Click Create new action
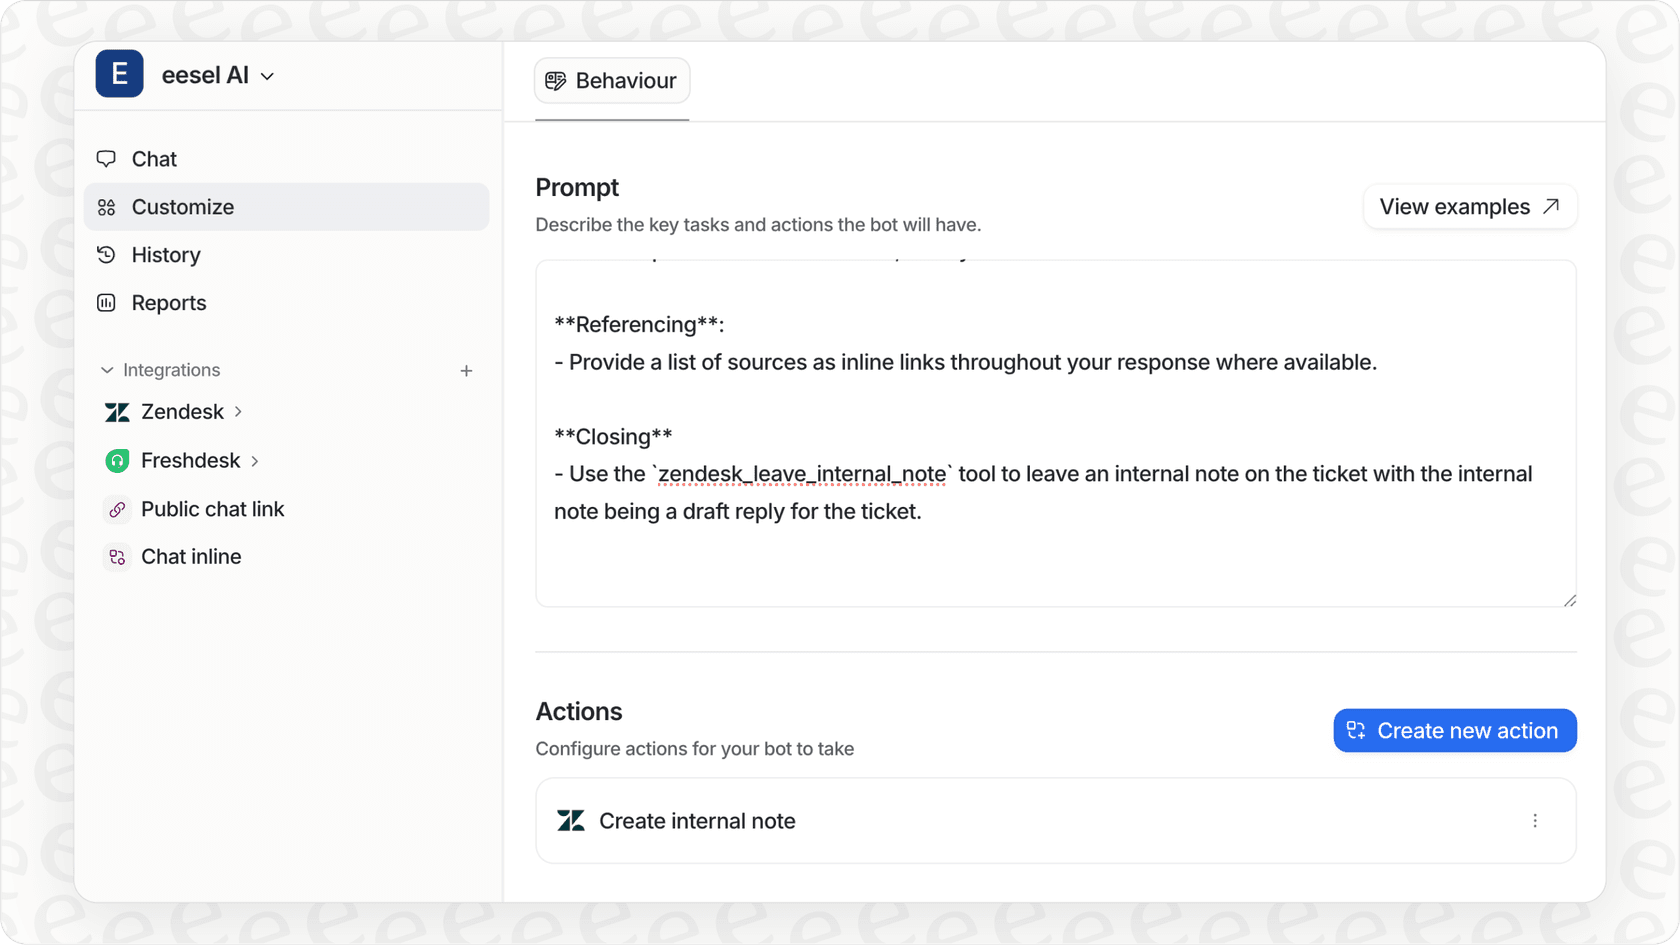 click(1454, 730)
